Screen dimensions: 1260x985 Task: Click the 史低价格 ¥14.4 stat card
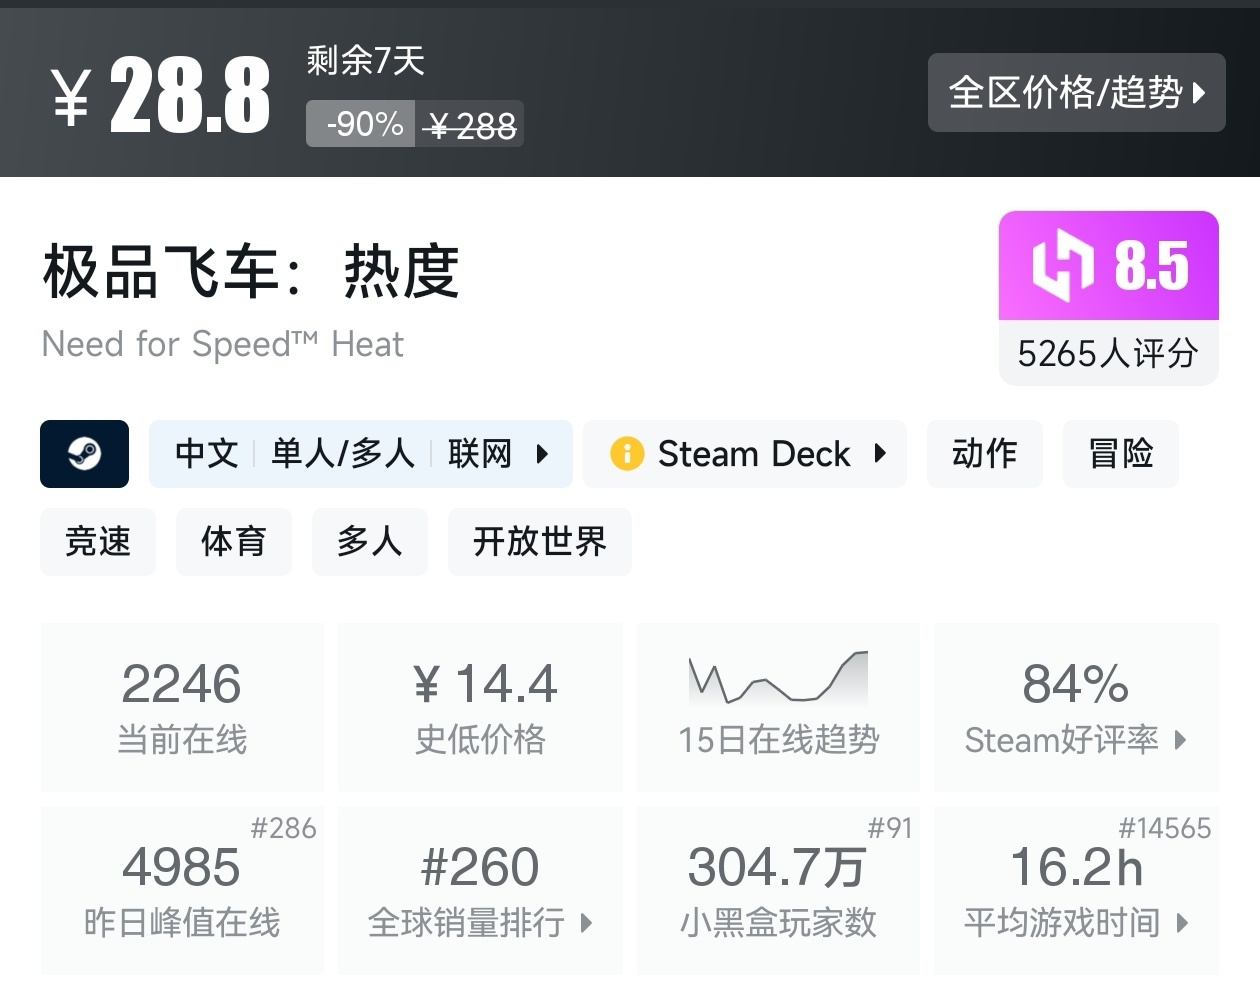[x=480, y=707]
